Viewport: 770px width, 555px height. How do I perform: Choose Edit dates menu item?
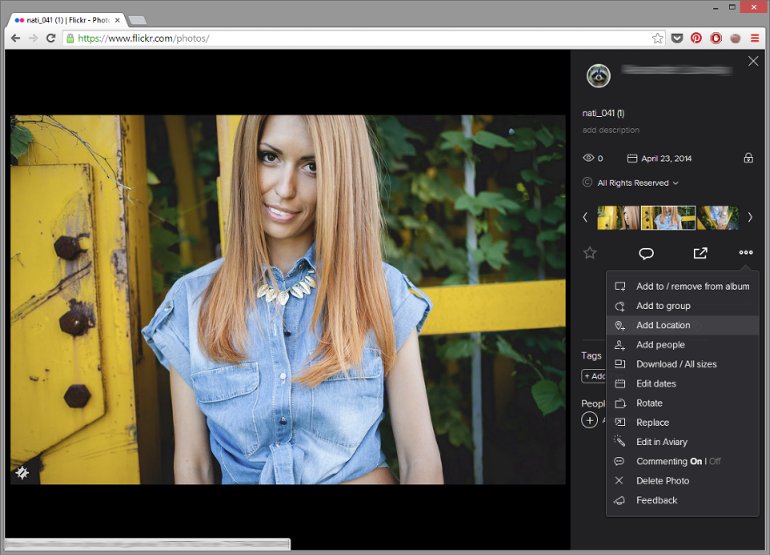(683, 384)
